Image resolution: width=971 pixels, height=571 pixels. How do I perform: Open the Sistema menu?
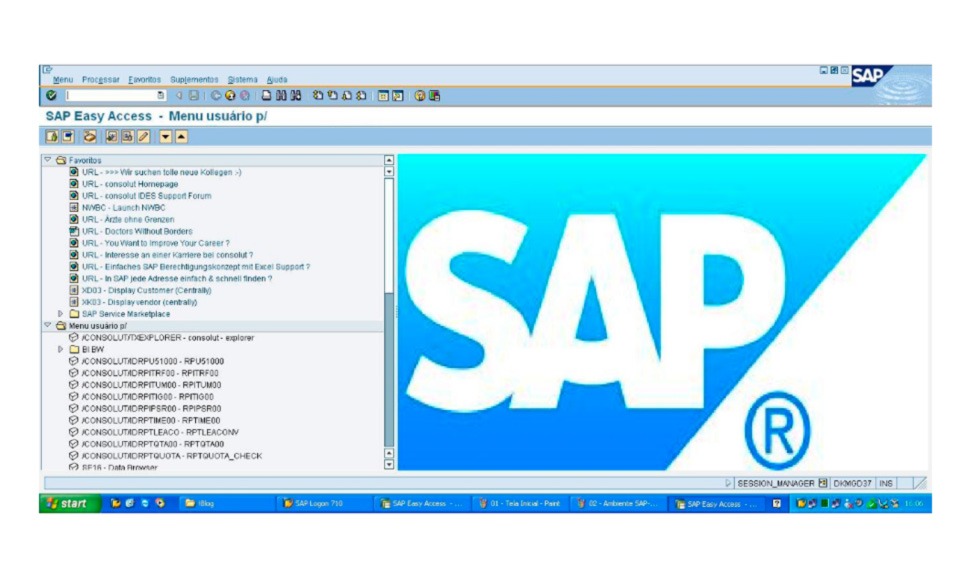click(242, 79)
